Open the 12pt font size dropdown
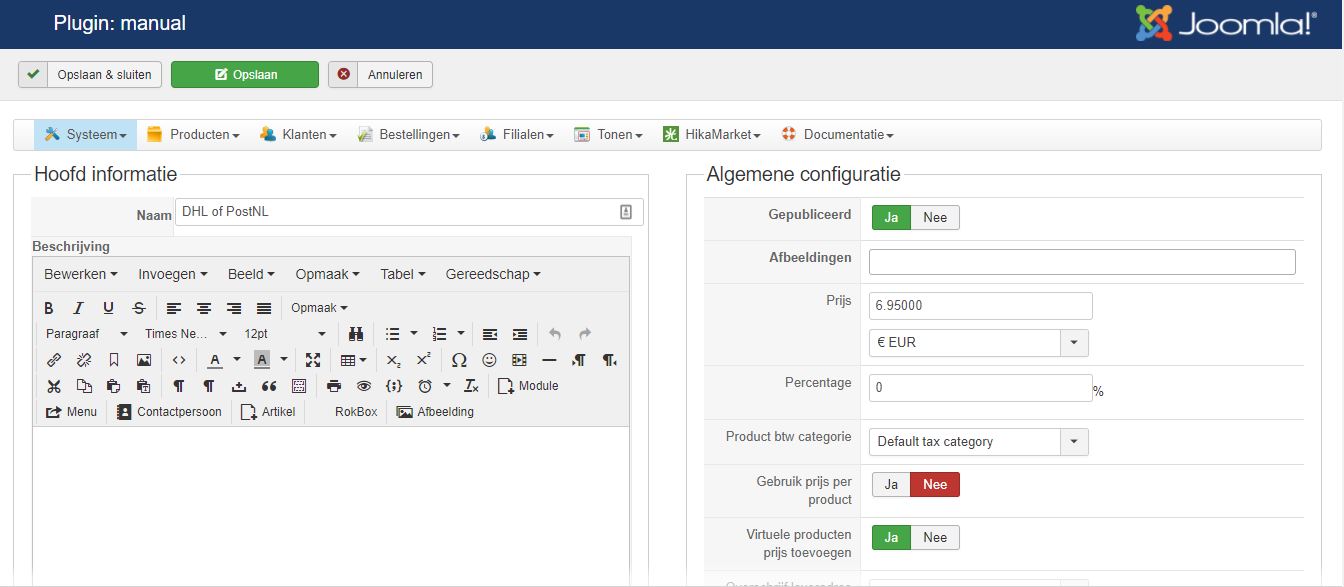 pyautogui.click(x=285, y=334)
